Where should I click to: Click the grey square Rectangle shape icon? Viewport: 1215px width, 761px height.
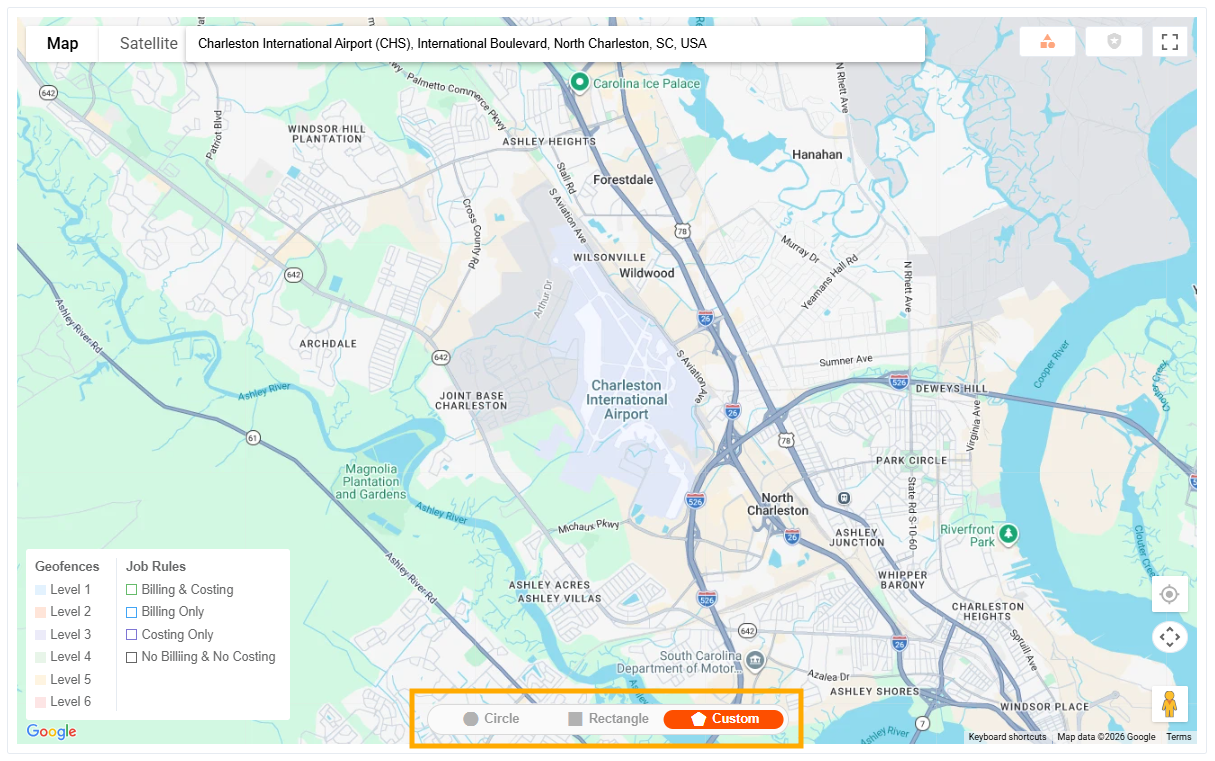(575, 719)
